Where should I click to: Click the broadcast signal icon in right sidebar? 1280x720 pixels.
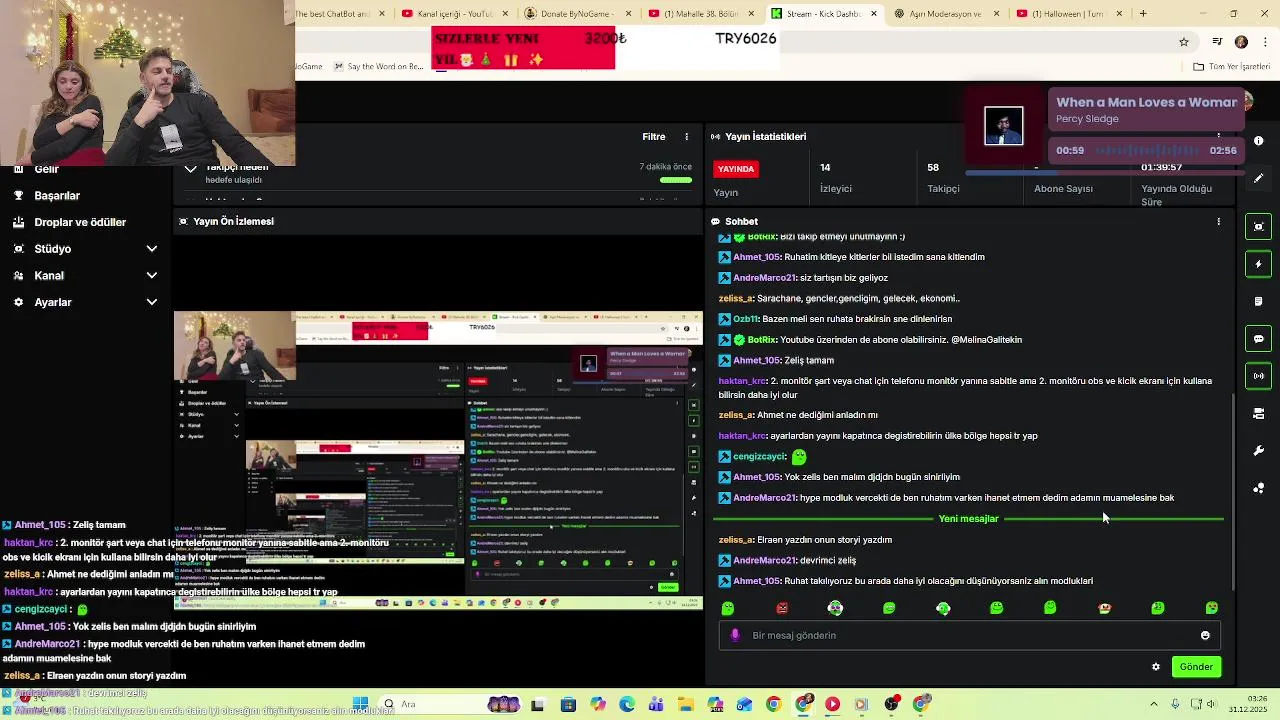click(1258, 376)
